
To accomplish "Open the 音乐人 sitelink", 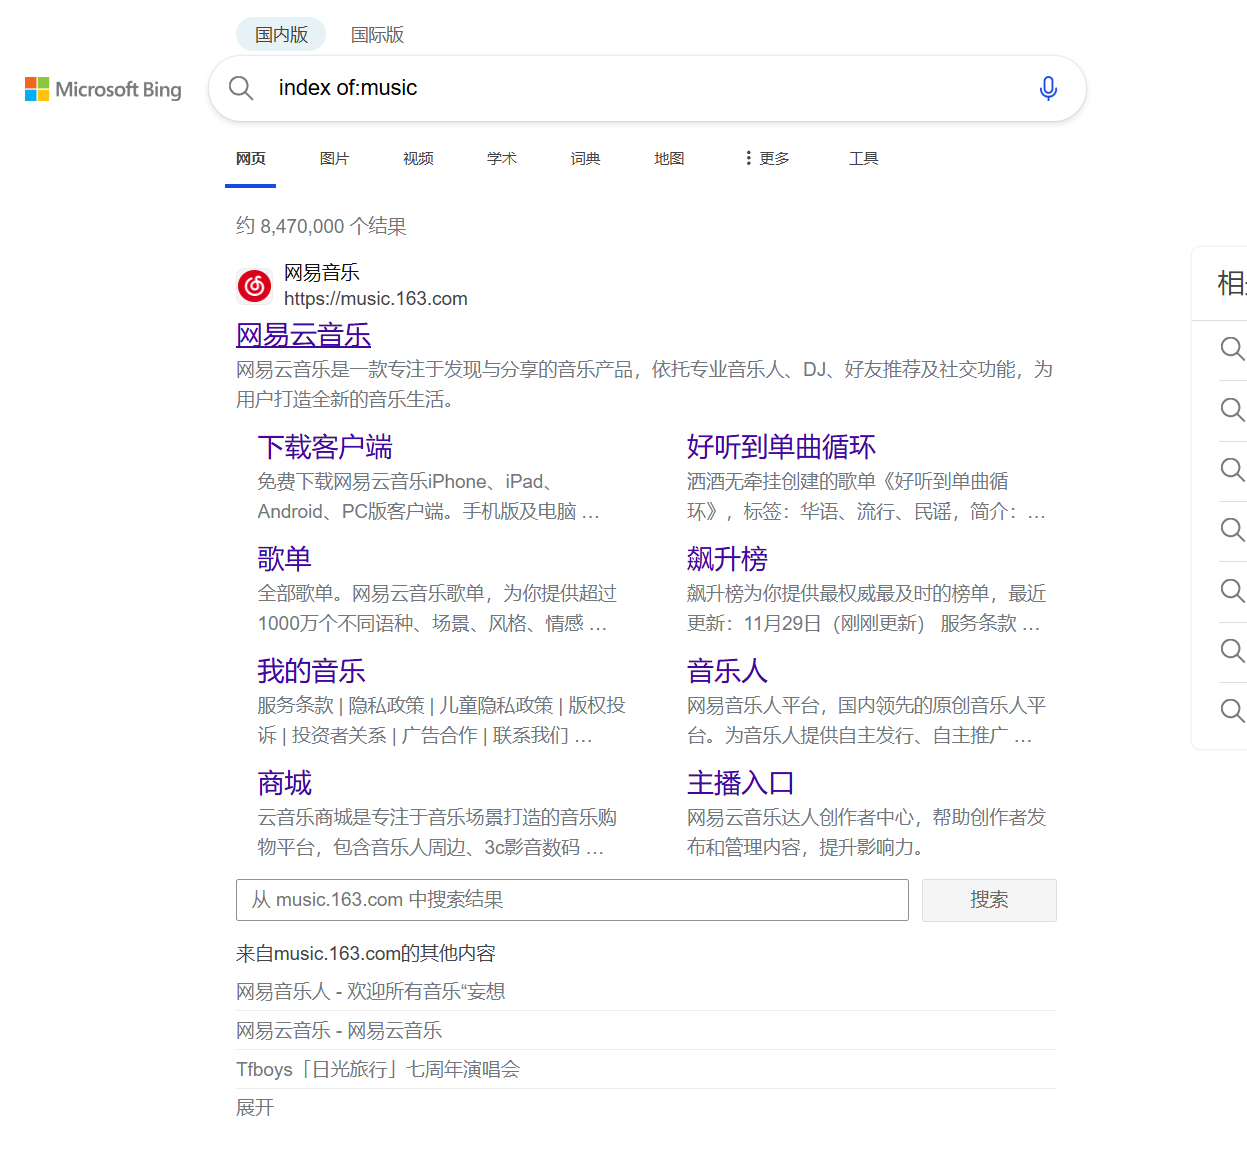I will click(x=727, y=671).
